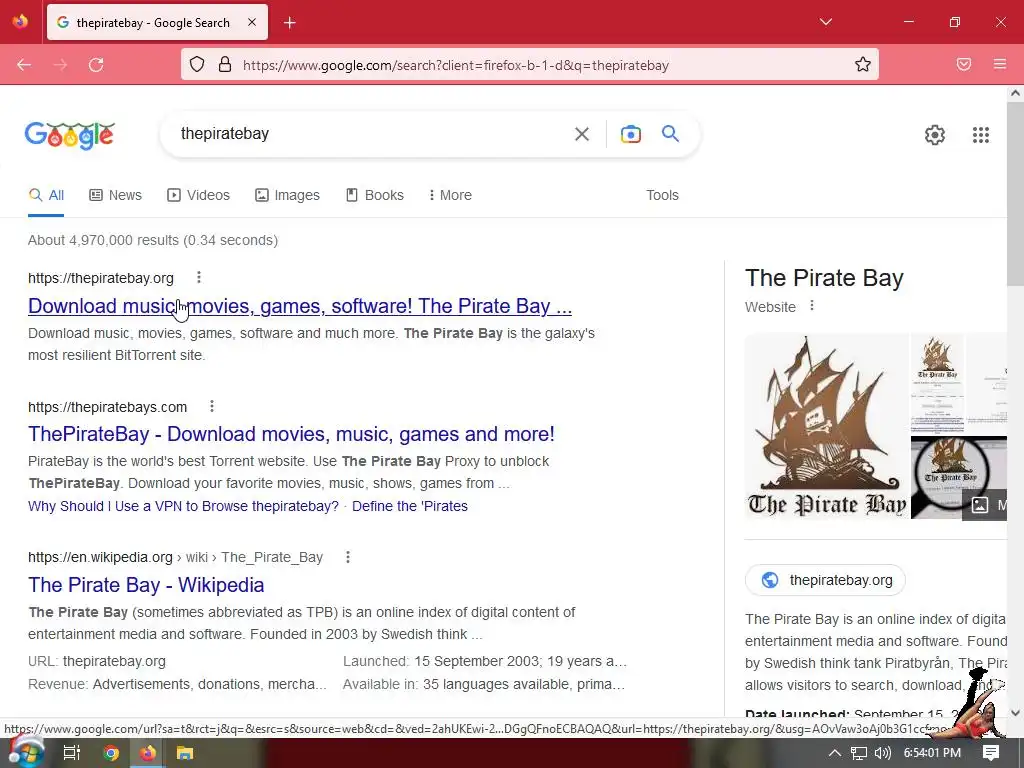
Task: Switch to Videos results
Action: click(x=199, y=195)
